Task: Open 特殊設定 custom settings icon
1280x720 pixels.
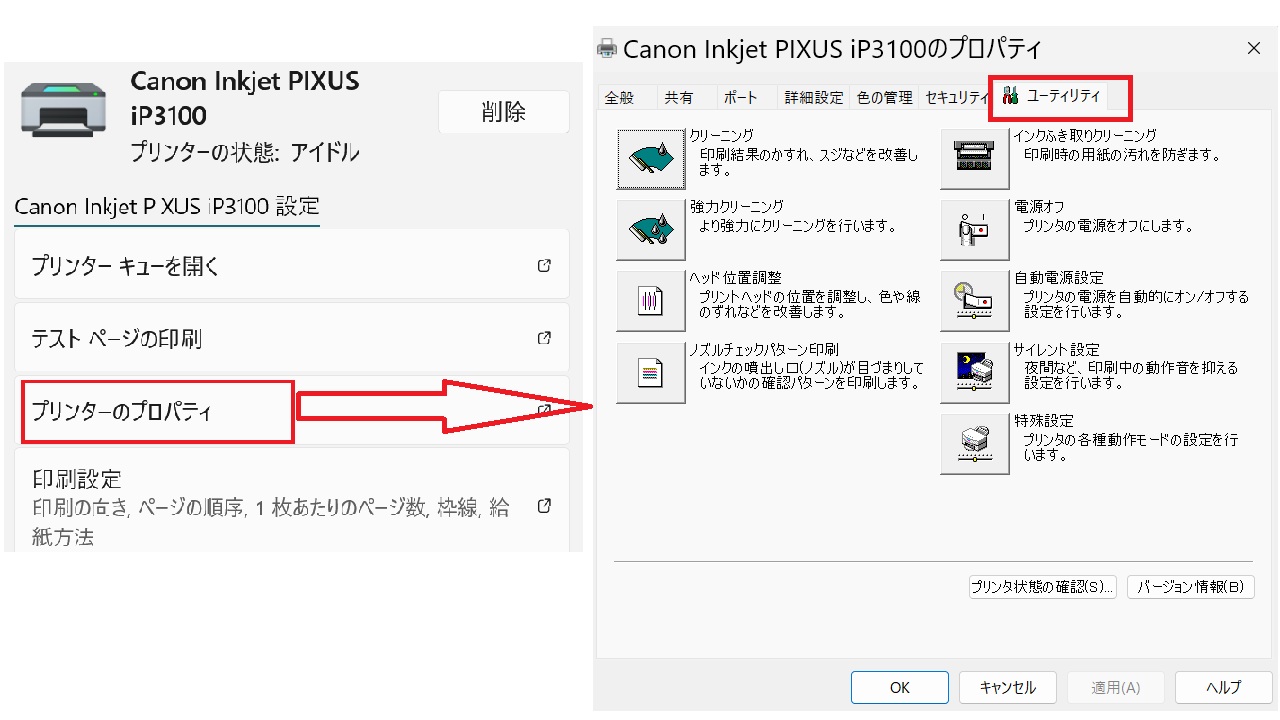Action: click(x=974, y=444)
